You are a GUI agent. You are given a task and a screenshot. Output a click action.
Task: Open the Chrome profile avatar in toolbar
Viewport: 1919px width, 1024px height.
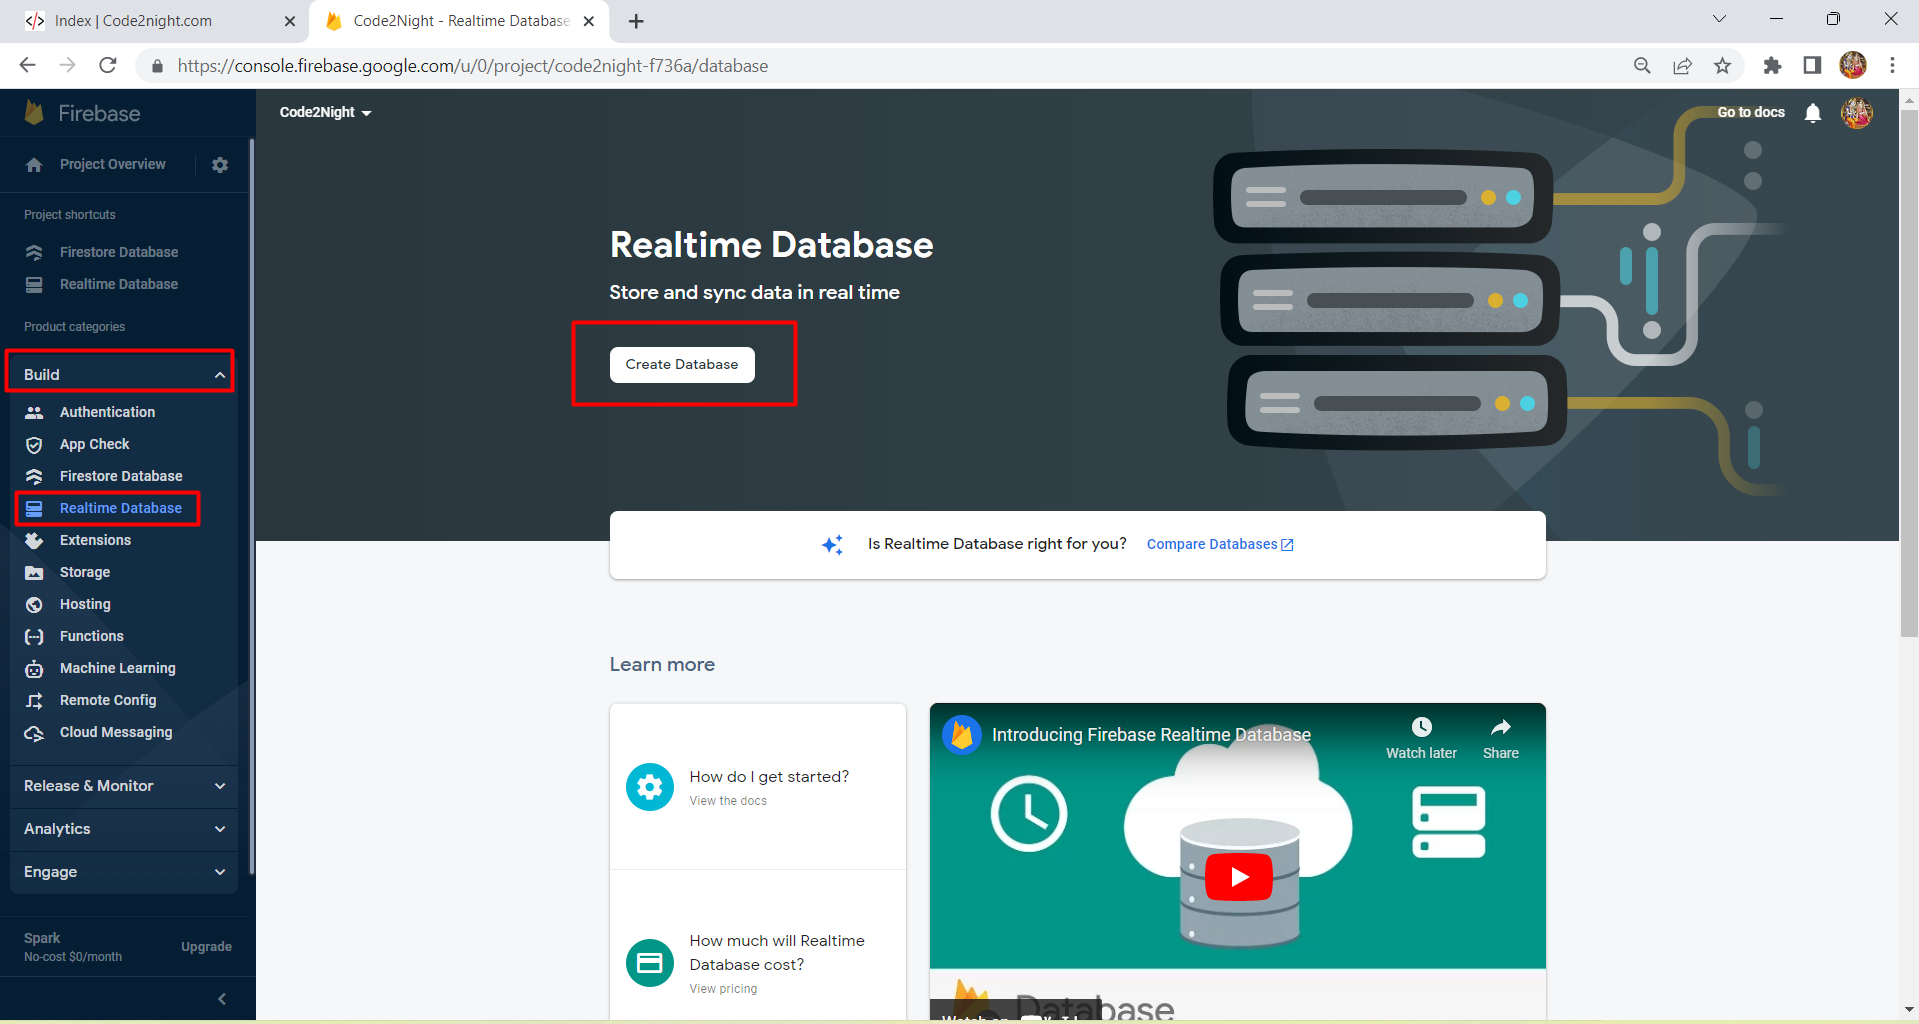pos(1853,65)
